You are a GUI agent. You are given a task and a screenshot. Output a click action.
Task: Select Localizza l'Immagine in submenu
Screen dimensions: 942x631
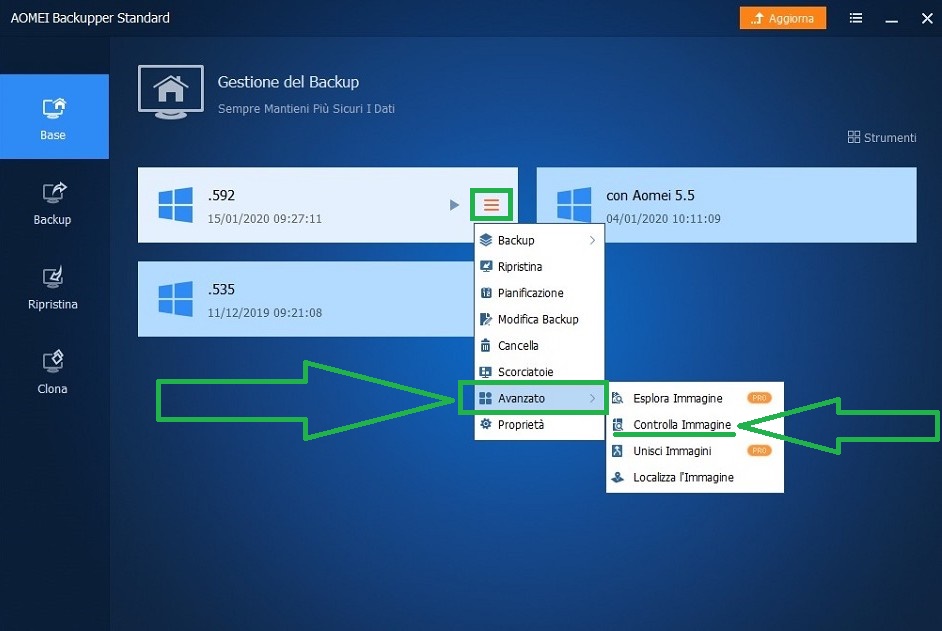[x=694, y=477]
